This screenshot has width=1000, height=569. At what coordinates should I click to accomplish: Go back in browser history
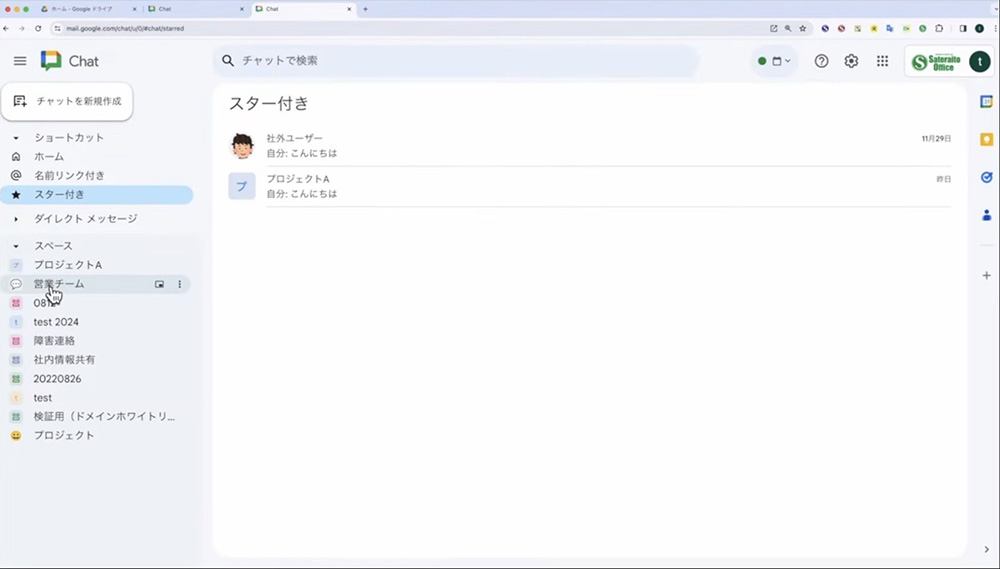pos(6,29)
